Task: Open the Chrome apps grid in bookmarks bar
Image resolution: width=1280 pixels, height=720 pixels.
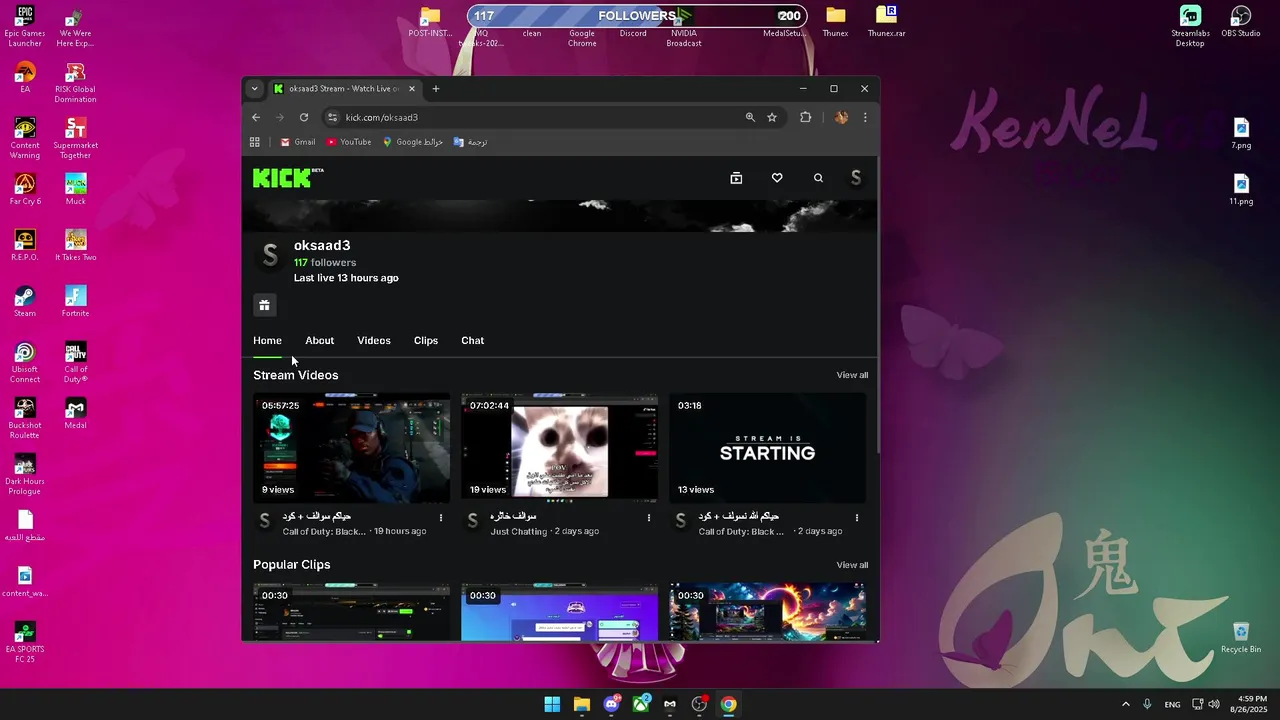Action: point(255,142)
